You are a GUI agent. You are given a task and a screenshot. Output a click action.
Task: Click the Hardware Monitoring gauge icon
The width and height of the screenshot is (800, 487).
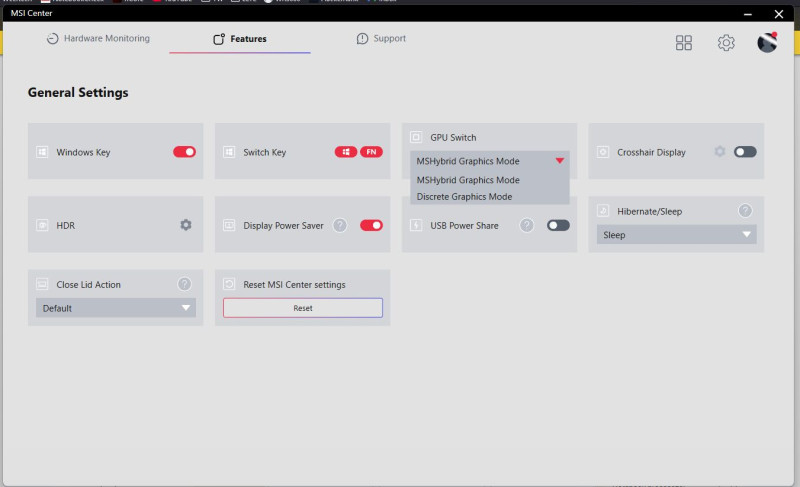52,38
